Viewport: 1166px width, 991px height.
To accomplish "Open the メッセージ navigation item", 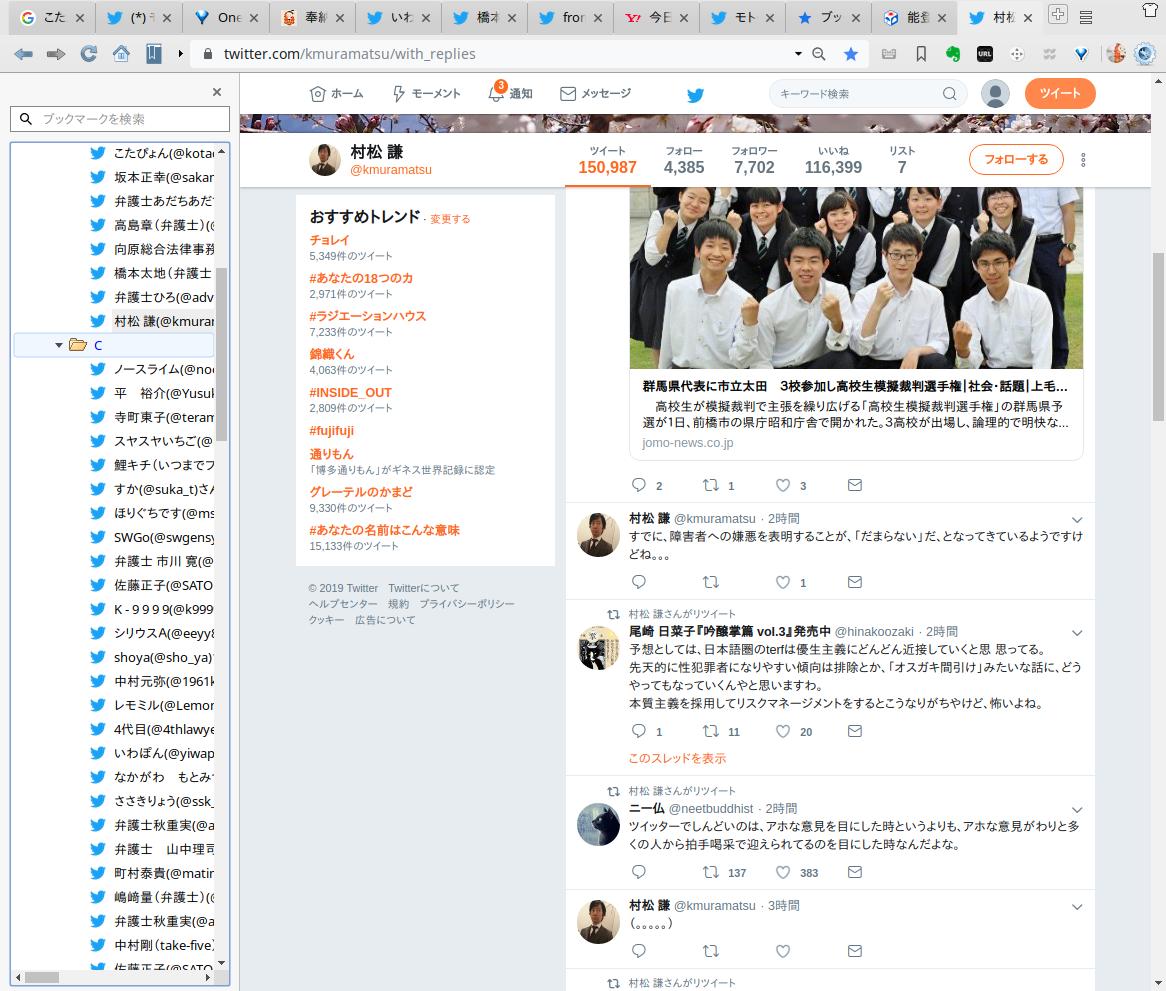I will (x=596, y=94).
